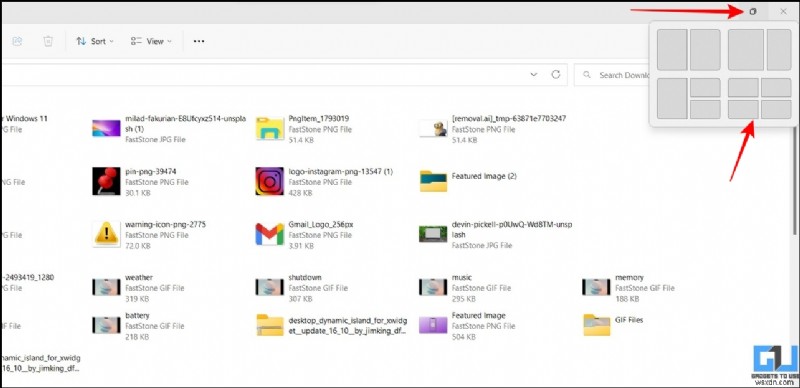Select the warning-icon-png-2775 warning icon
The height and width of the screenshot is (388, 800).
pos(106,234)
